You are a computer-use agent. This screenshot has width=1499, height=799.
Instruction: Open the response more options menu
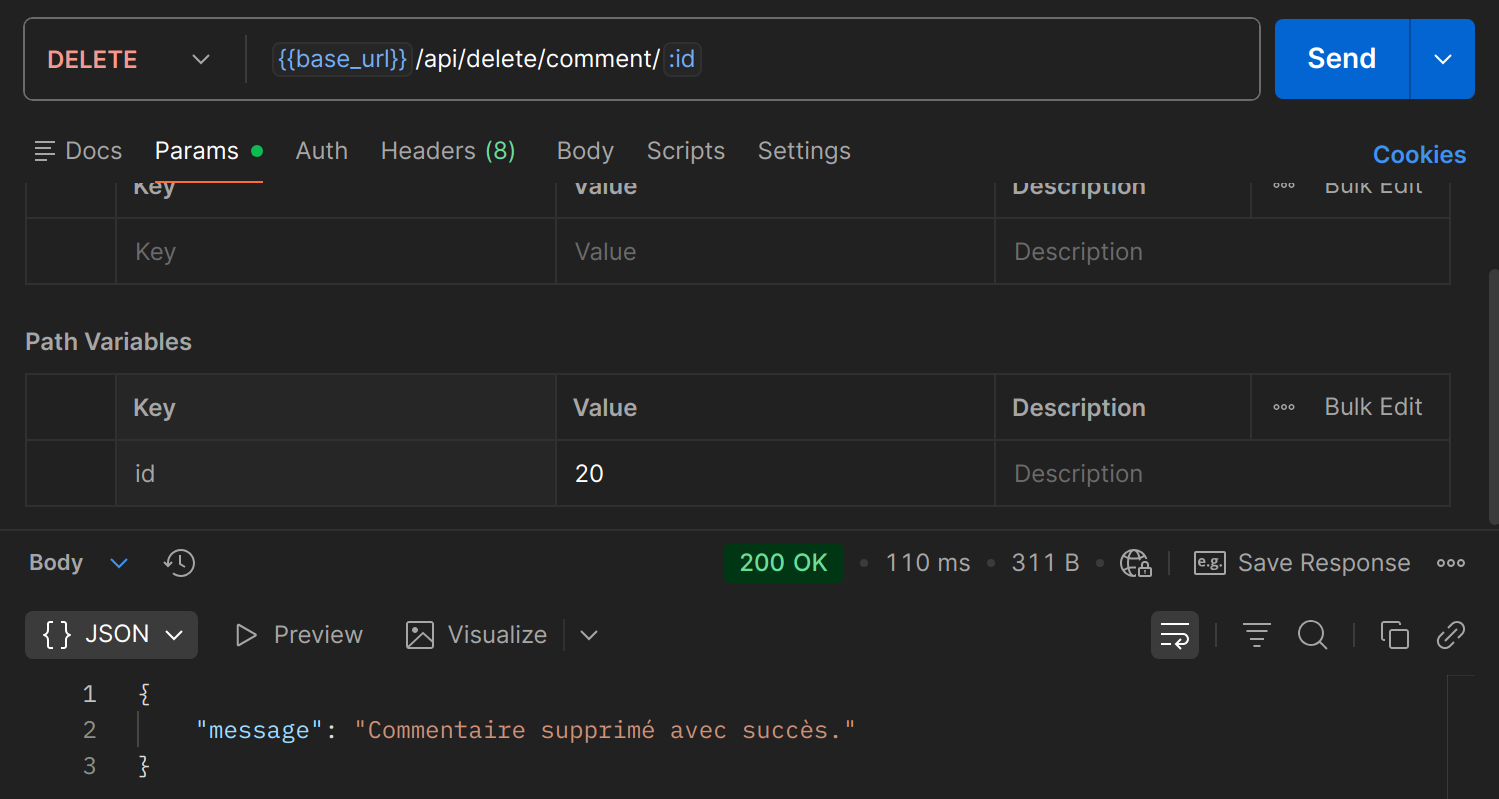coord(1450,563)
